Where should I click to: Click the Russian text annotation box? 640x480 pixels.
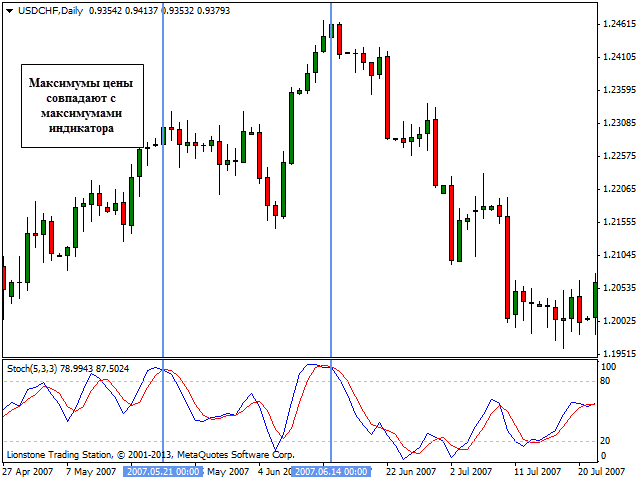pos(82,106)
